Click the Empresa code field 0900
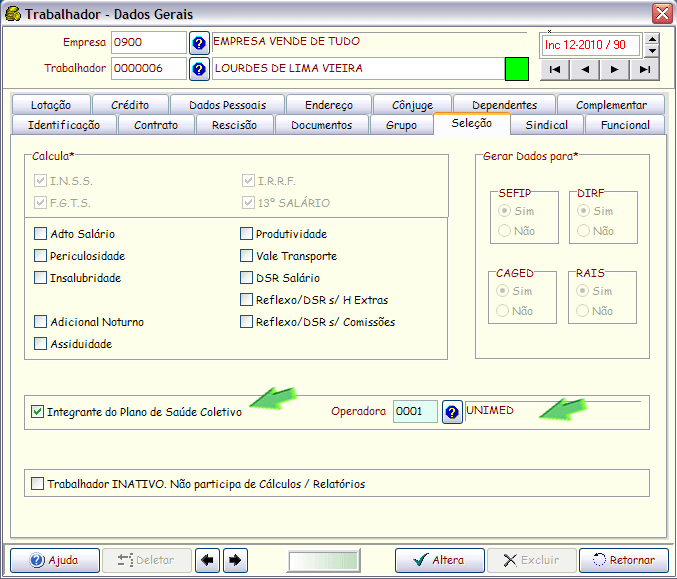The image size is (677, 579). 149,42
